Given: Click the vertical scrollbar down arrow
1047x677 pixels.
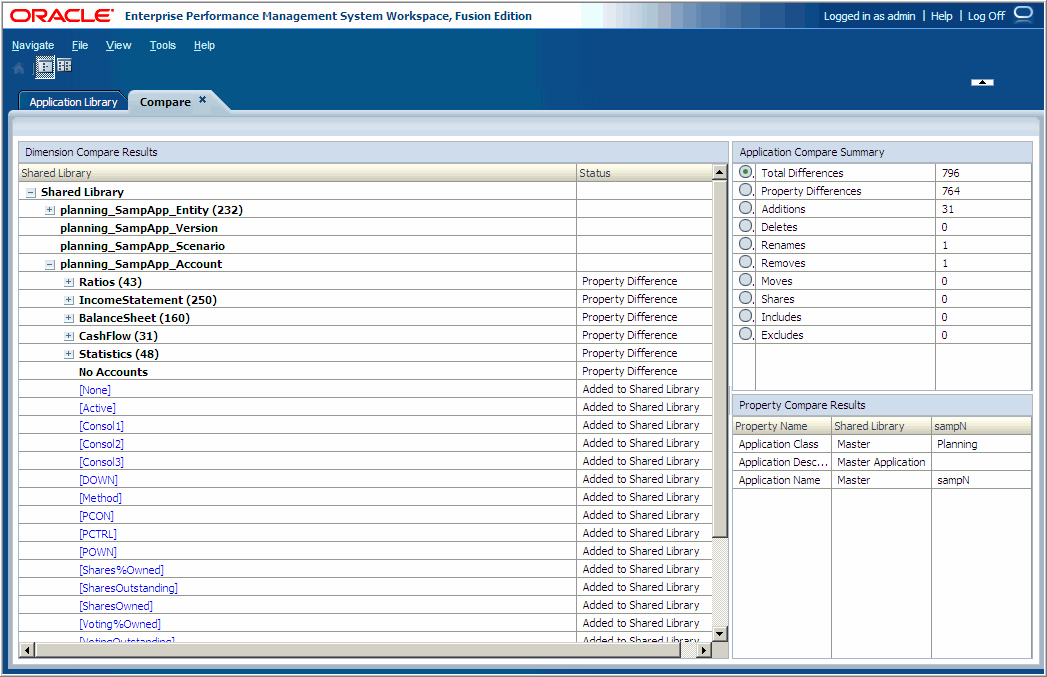Looking at the screenshot, I should coord(719,634).
